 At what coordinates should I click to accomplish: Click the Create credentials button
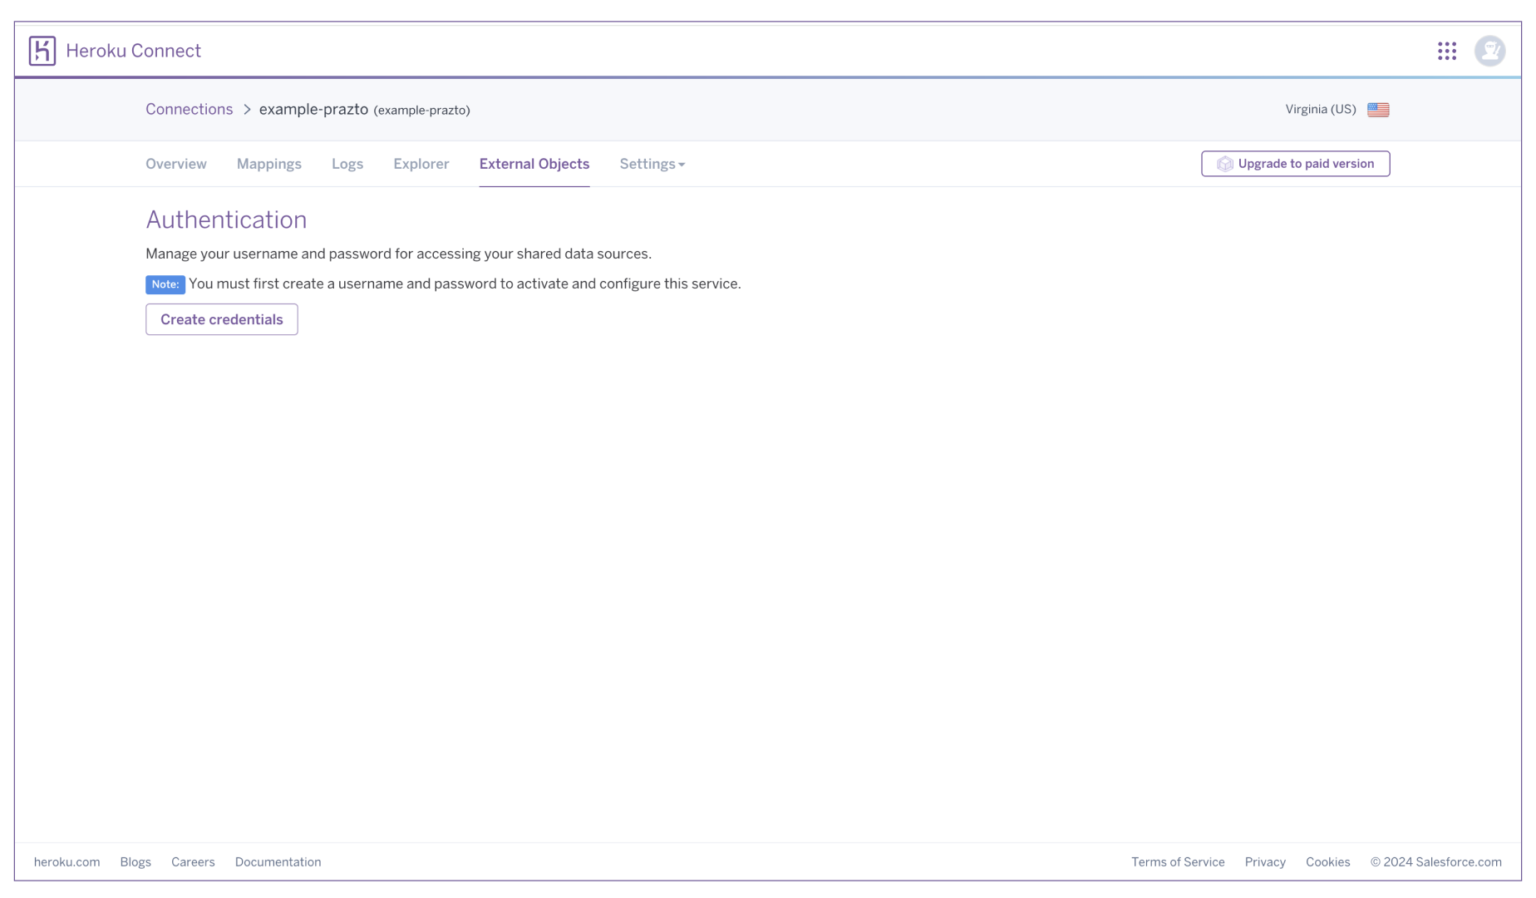click(221, 319)
